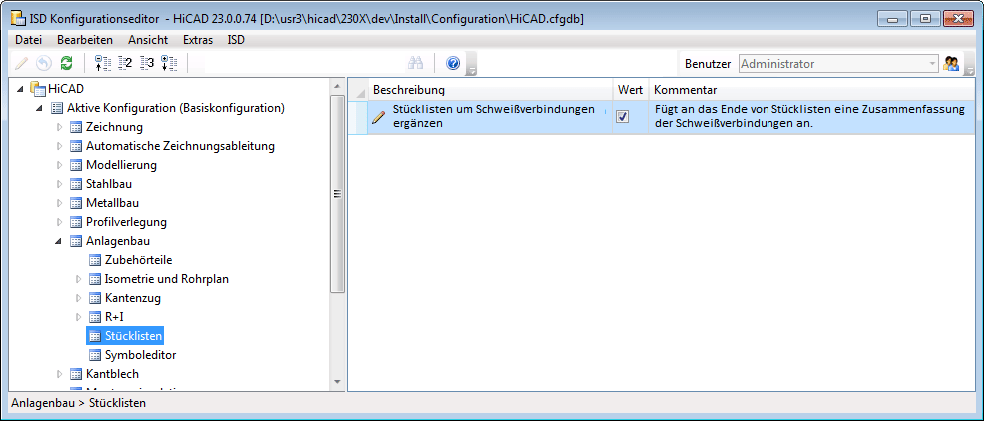Click the HiCAD root folder icon
Image resolution: width=984 pixels, height=421 pixels.
click(38, 89)
